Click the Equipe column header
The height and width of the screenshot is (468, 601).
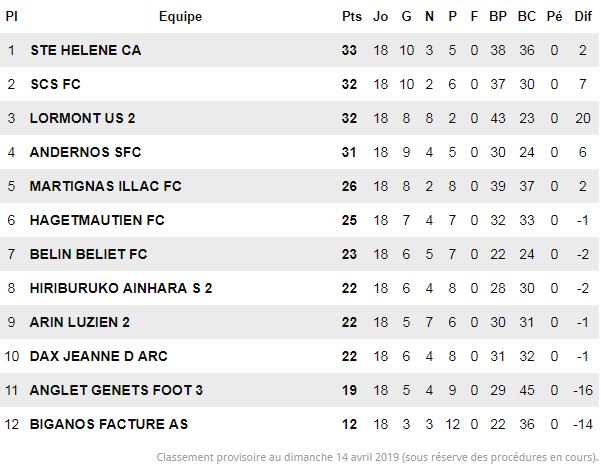point(181,16)
